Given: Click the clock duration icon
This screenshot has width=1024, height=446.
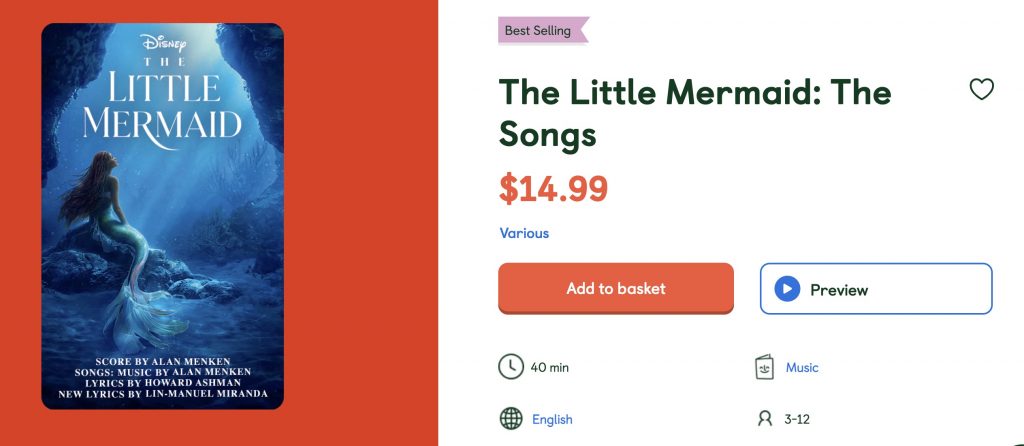Looking at the screenshot, I should coord(510,367).
